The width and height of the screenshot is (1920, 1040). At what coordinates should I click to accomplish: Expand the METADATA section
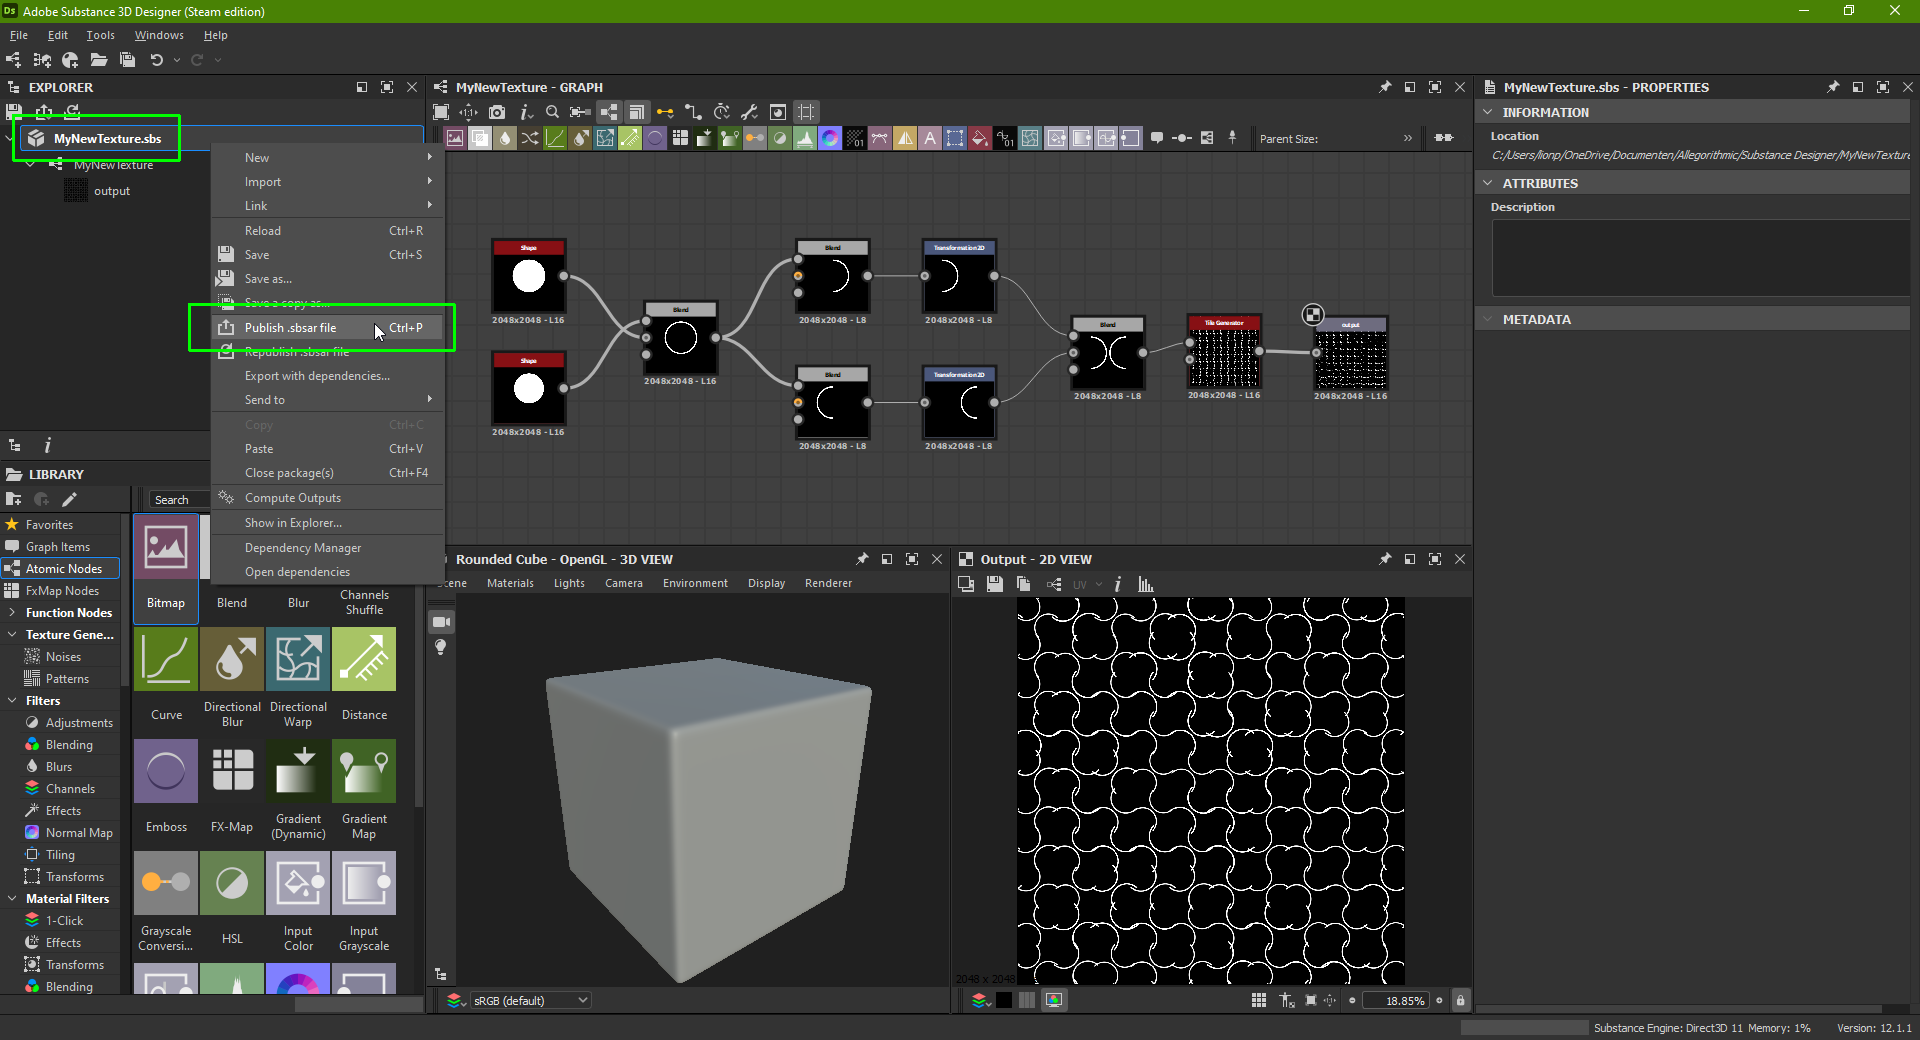[x=1488, y=319]
